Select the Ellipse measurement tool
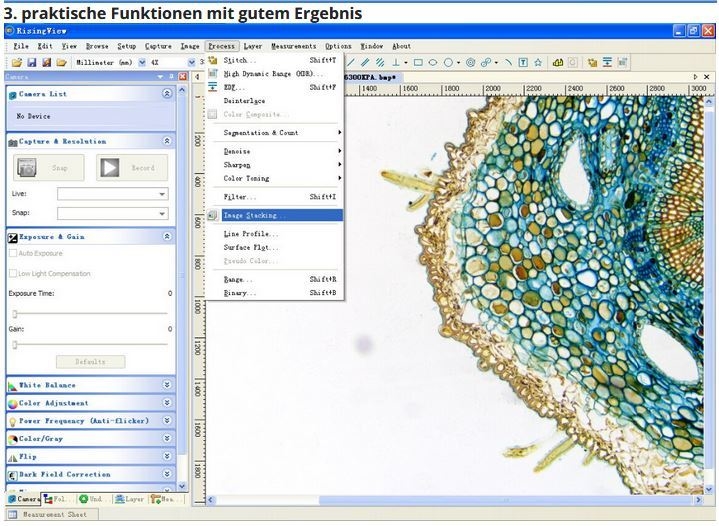Image resolution: width=719 pixels, height=526 pixels. pos(432,62)
